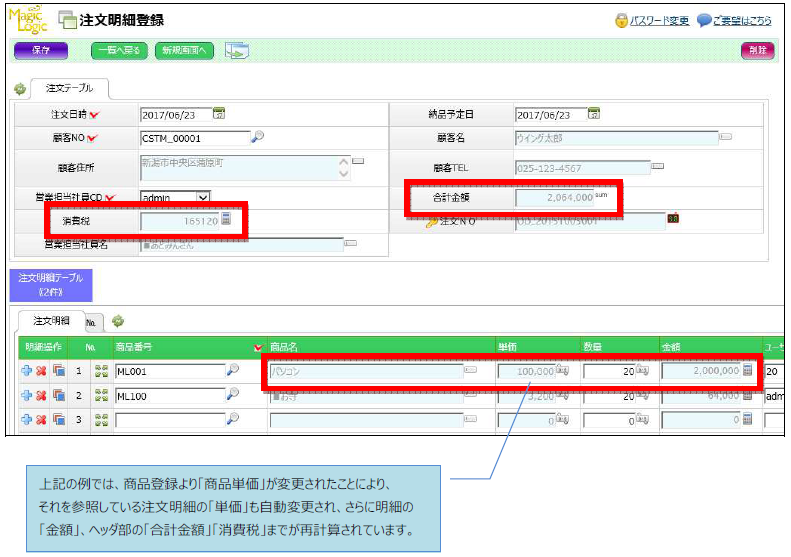Click calculator icon in row 1 金額
Viewport: 791px width, 557px height.
pyautogui.click(x=747, y=370)
